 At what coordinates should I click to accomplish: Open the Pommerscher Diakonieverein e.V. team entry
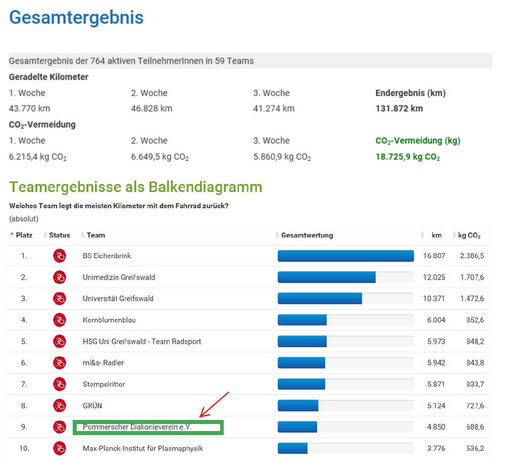pyautogui.click(x=137, y=427)
